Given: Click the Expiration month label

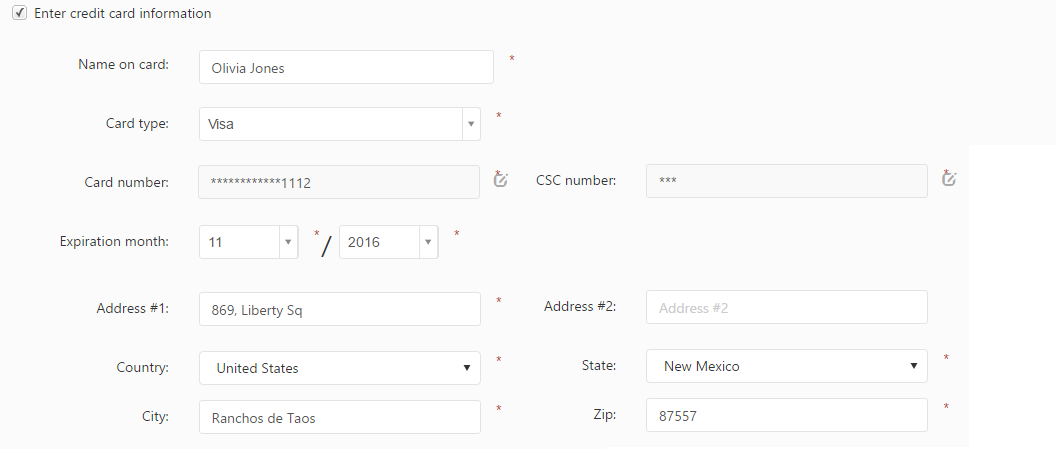Looking at the screenshot, I should pyautogui.click(x=114, y=242).
